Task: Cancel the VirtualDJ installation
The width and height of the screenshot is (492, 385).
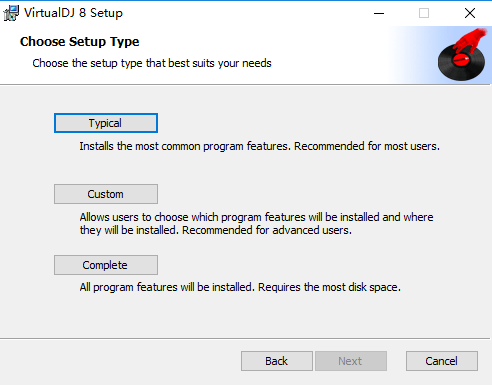Action: tap(442, 361)
